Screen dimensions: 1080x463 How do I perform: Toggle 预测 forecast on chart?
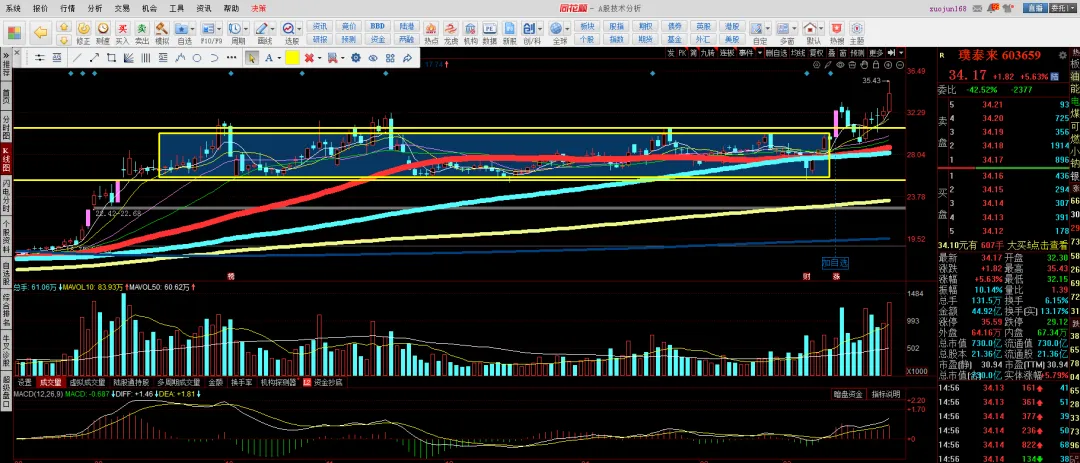click(x=857, y=52)
